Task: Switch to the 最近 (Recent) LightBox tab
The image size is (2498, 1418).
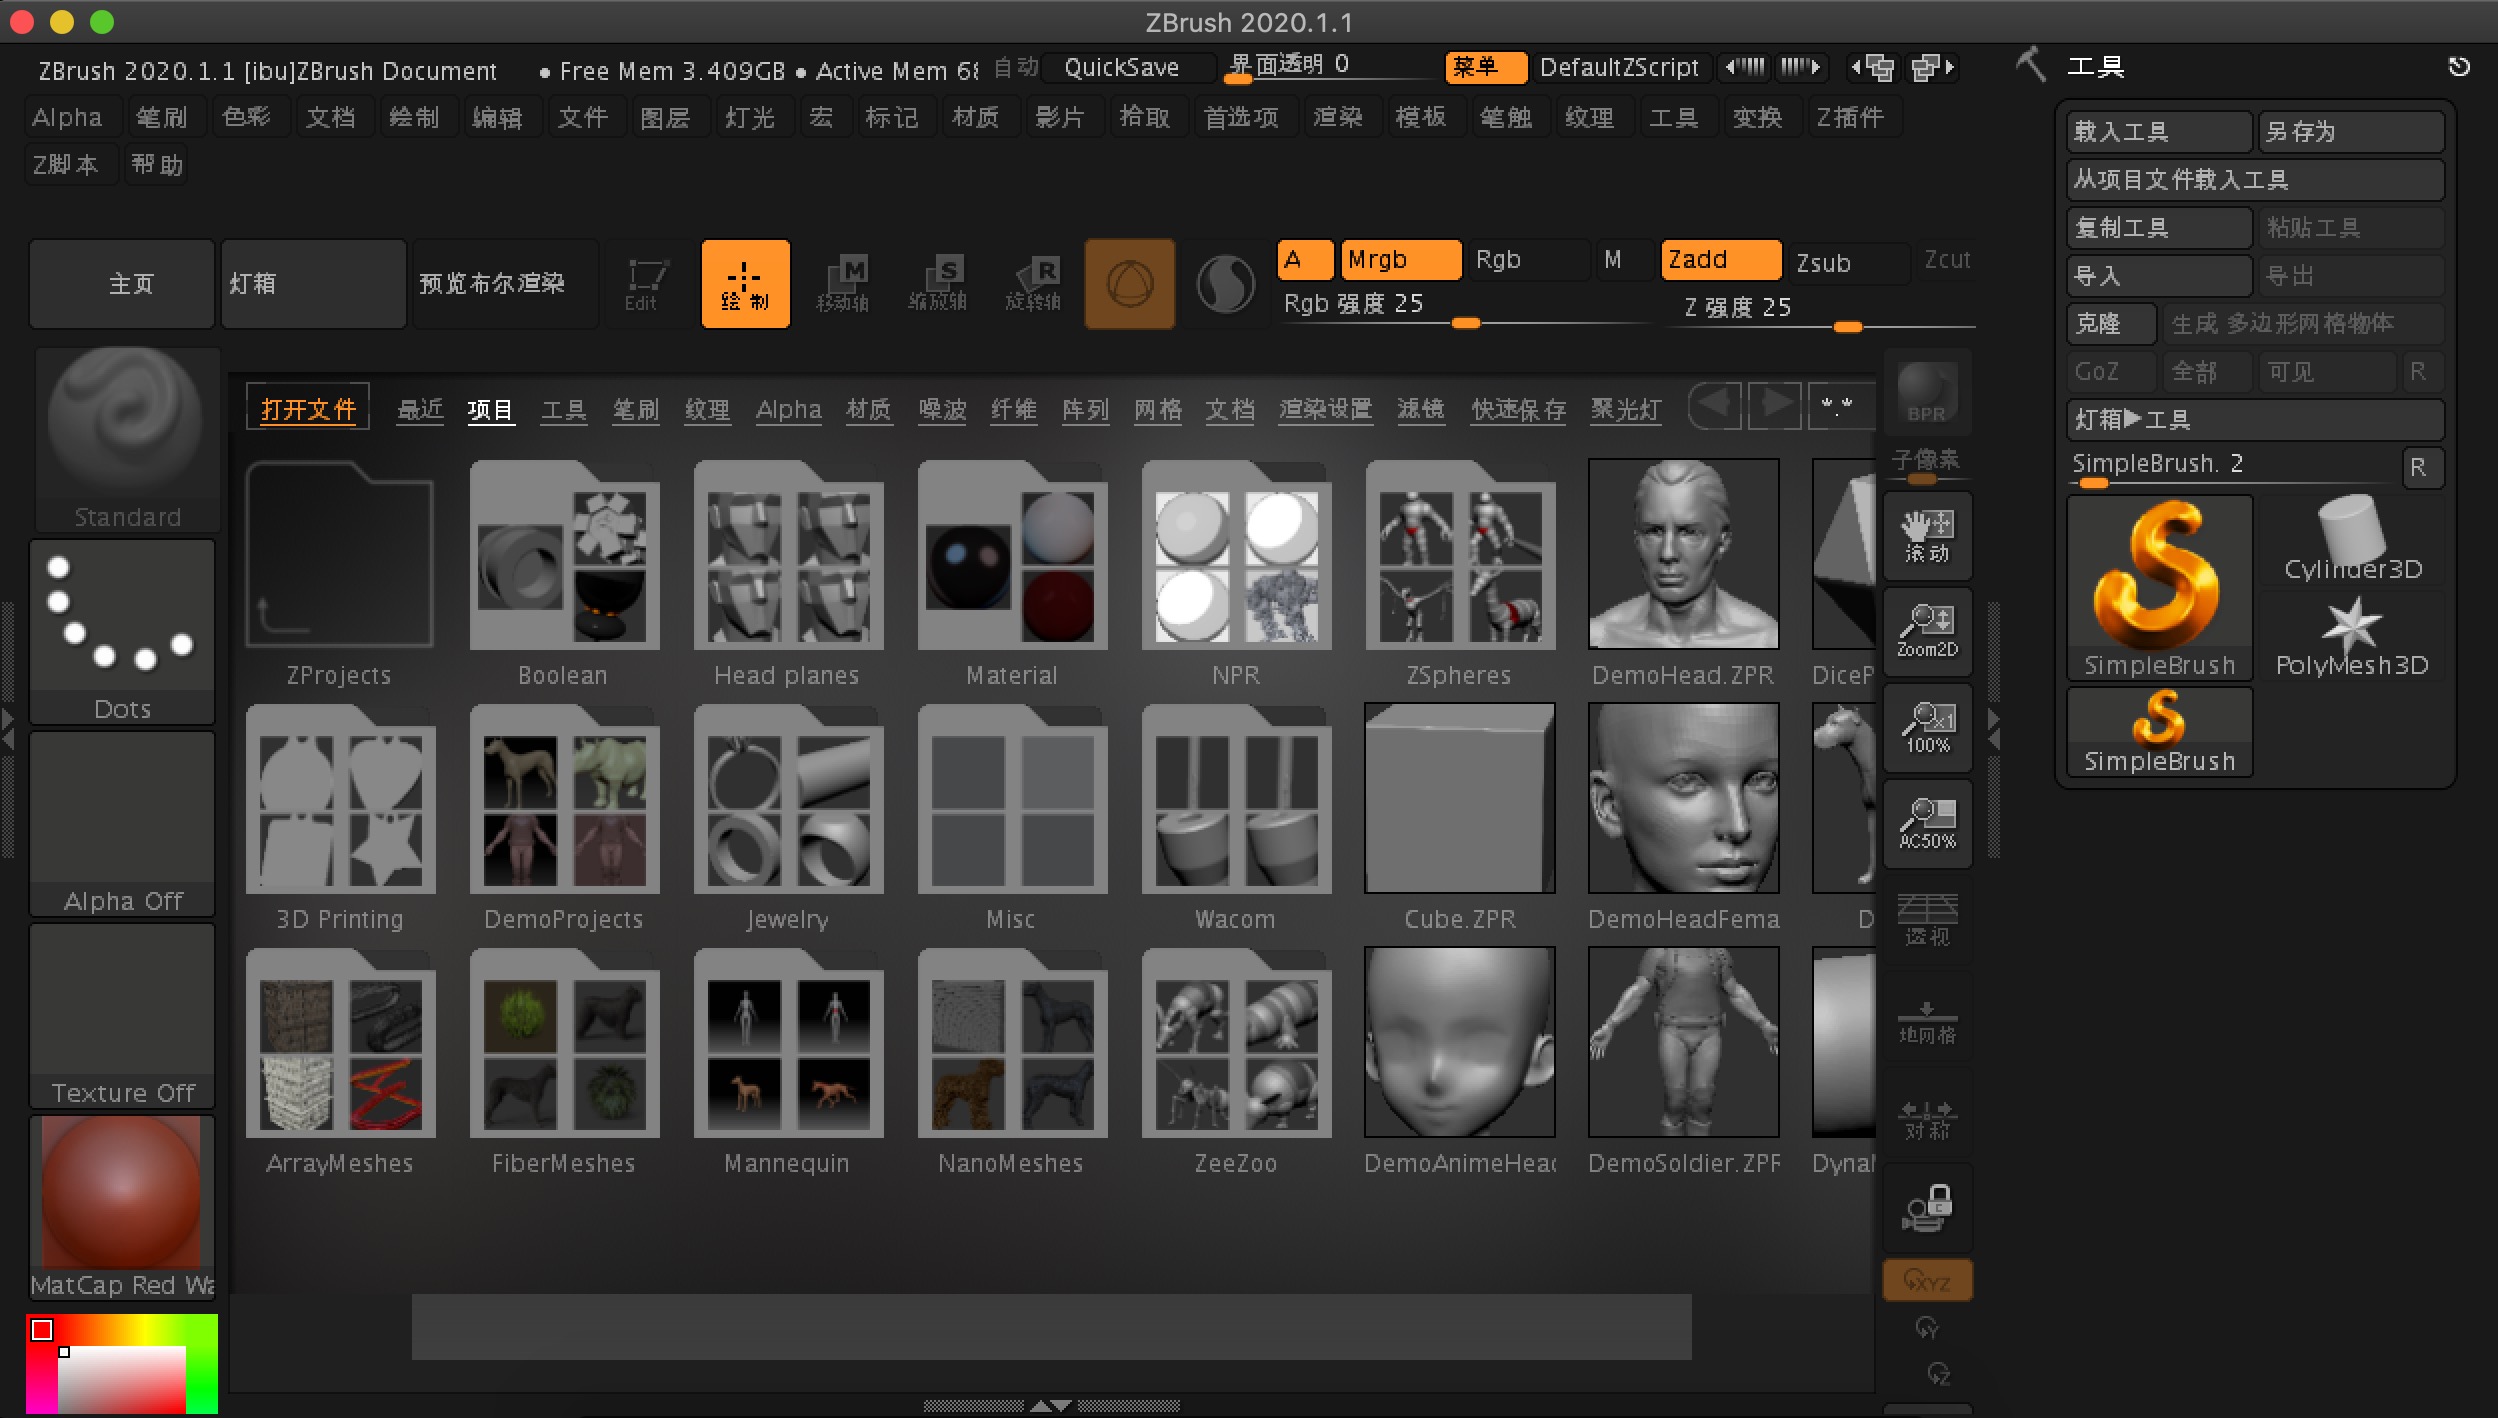Action: pyautogui.click(x=420, y=409)
